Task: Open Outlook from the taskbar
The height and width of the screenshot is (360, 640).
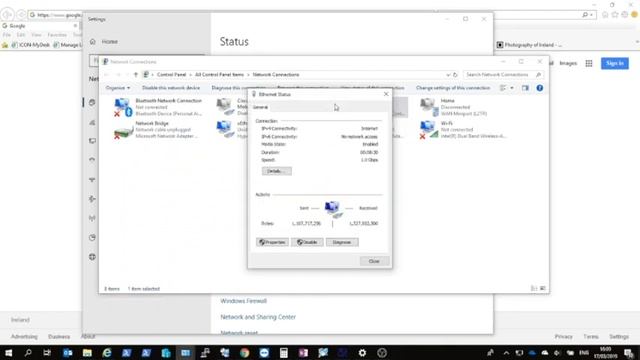Action: [x=67, y=353]
